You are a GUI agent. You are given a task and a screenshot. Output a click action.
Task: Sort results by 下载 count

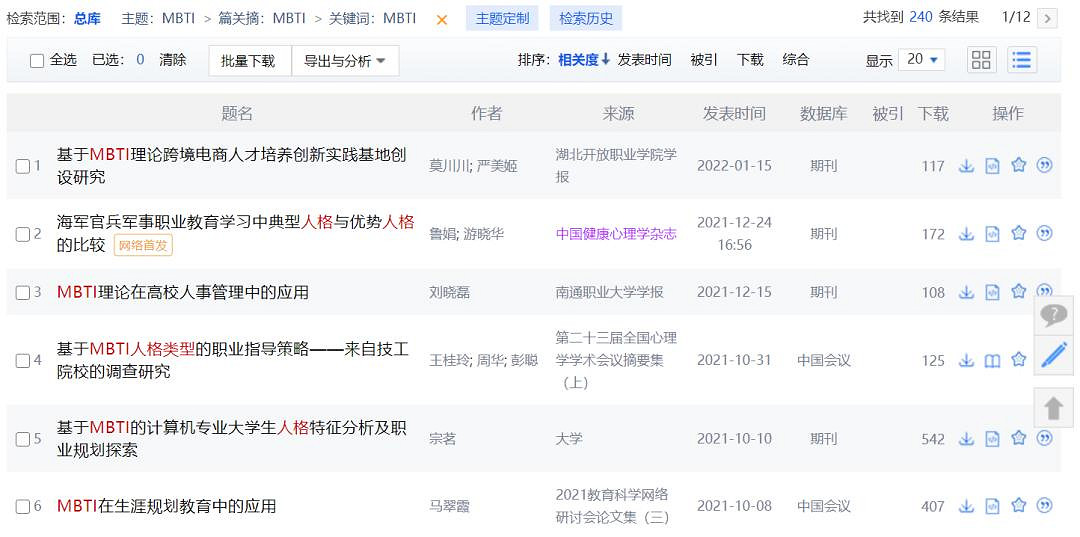(x=750, y=60)
